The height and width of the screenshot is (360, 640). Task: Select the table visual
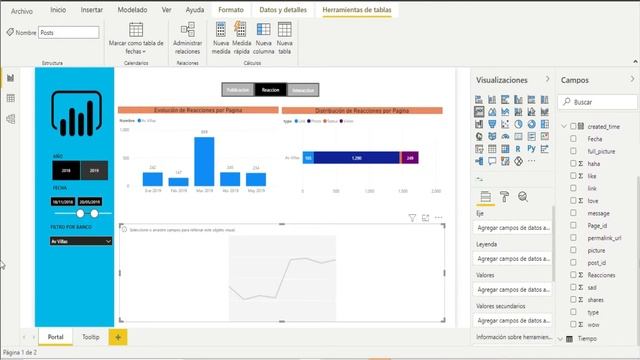[492, 149]
